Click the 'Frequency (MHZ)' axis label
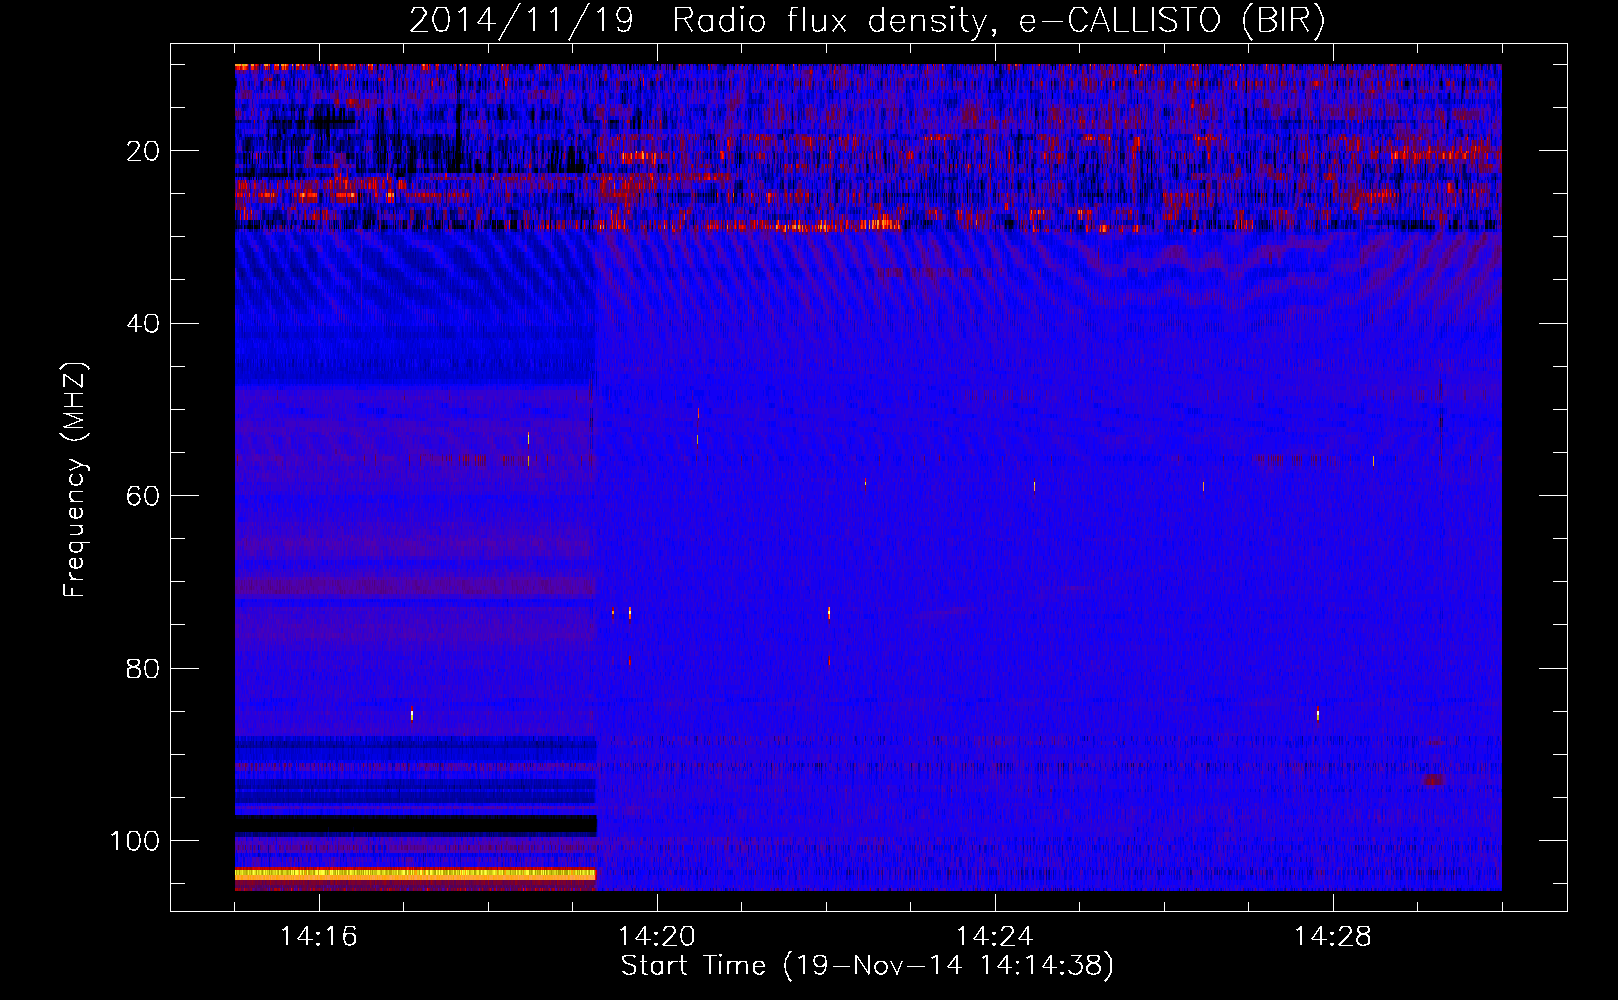The height and width of the screenshot is (1000, 1618). coord(75,480)
